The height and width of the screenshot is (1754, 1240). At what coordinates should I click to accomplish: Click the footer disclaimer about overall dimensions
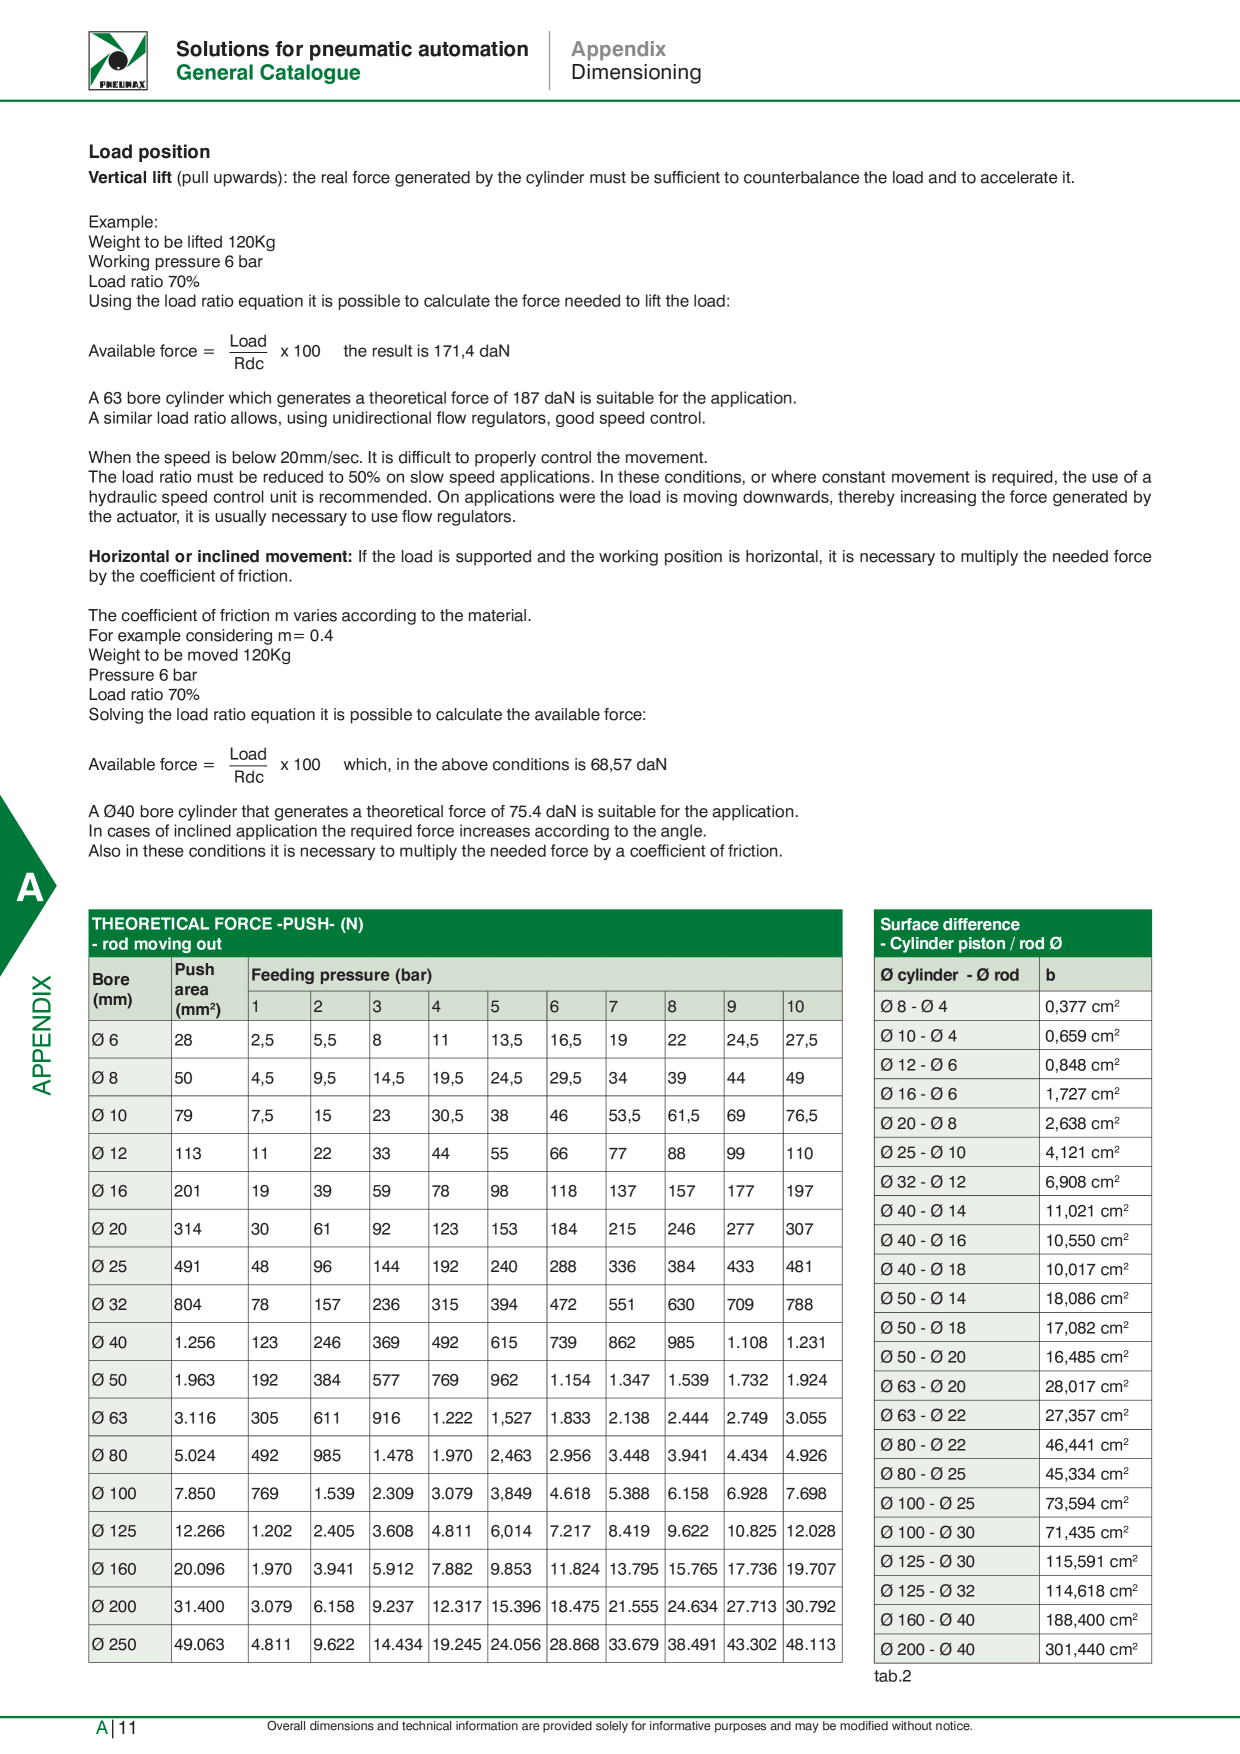point(619,1726)
